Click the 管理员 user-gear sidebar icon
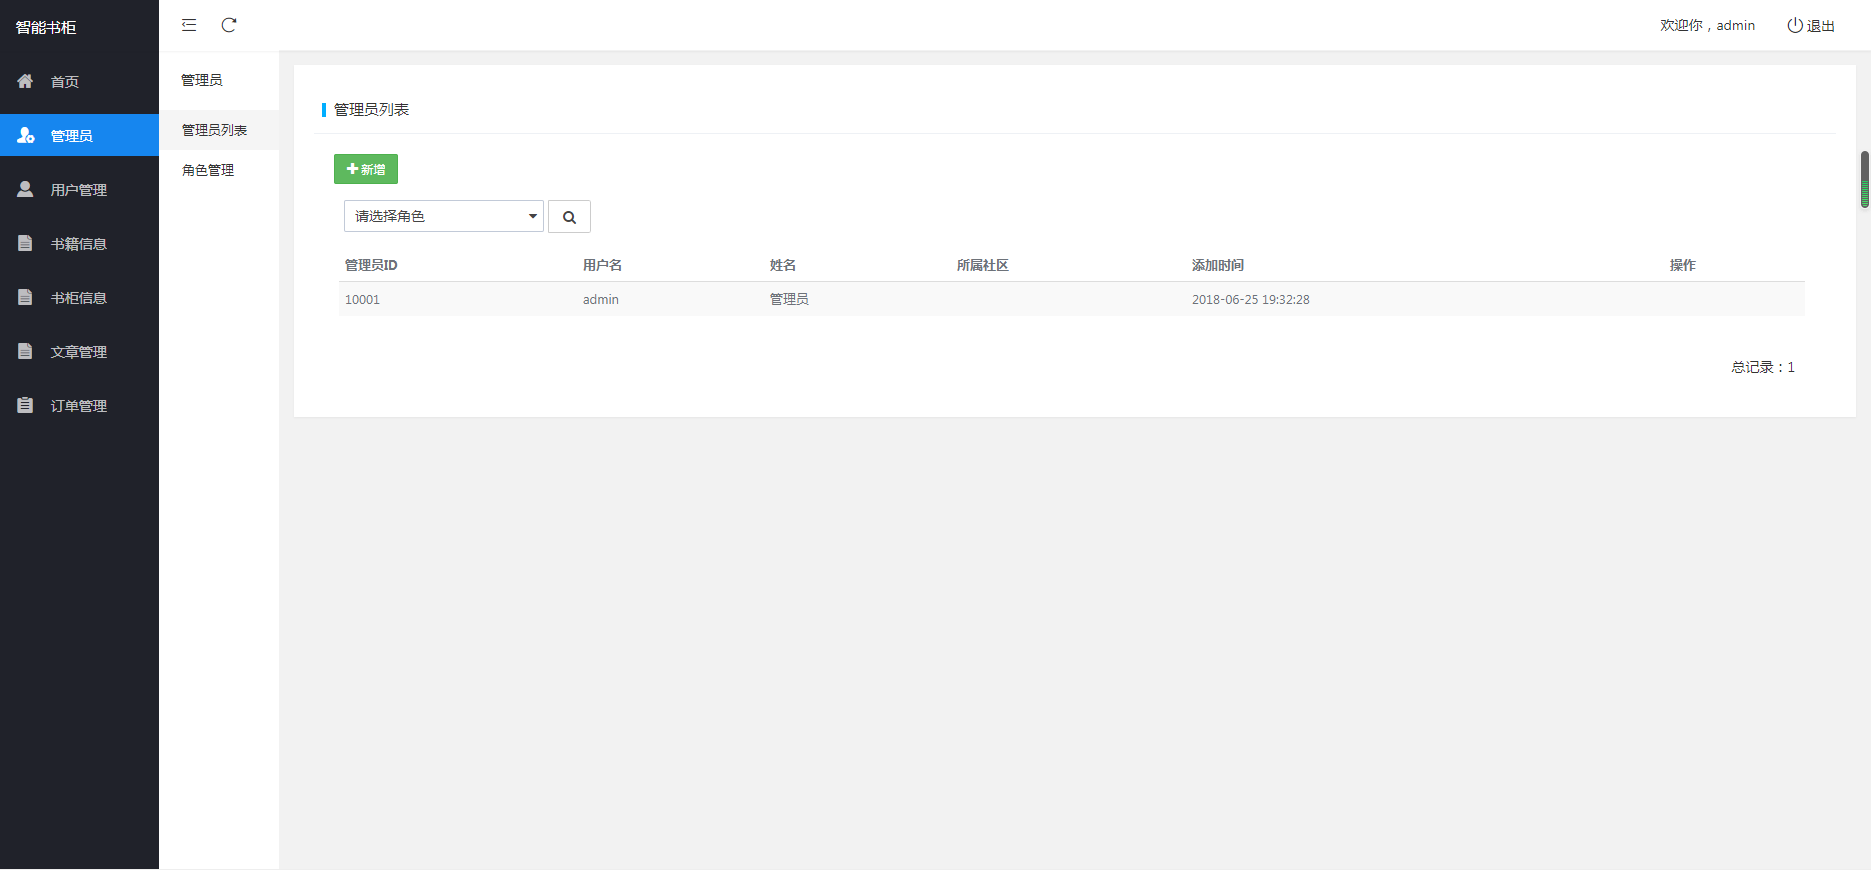Screen dimensions: 1871x873 (x=25, y=135)
